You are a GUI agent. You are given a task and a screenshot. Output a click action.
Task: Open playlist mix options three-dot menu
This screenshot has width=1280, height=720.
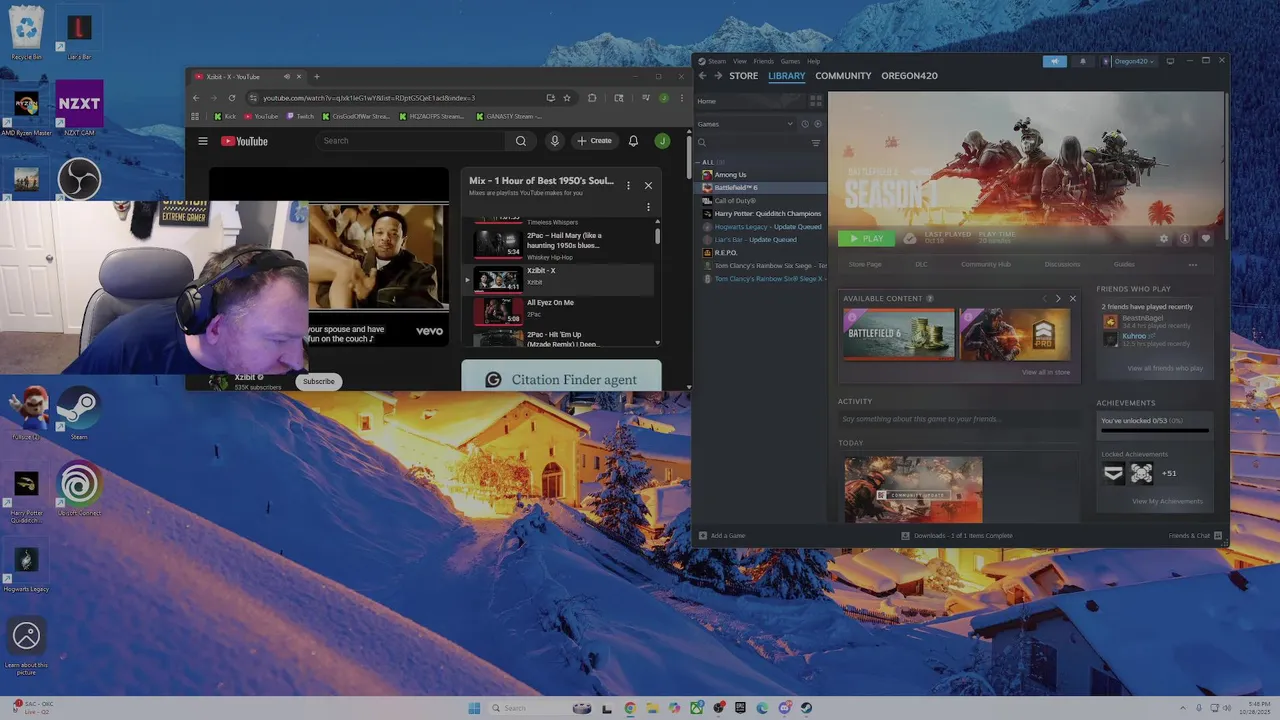628,185
